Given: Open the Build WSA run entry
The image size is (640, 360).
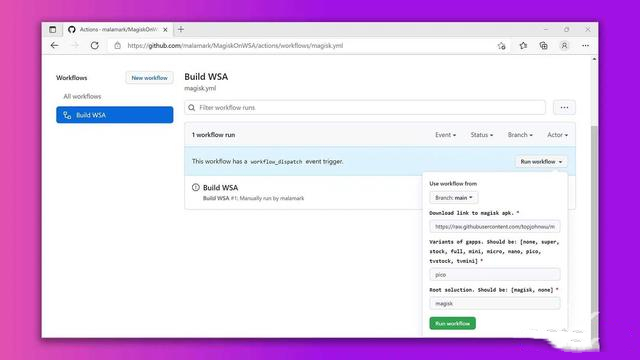Looking at the screenshot, I should (x=220, y=187).
